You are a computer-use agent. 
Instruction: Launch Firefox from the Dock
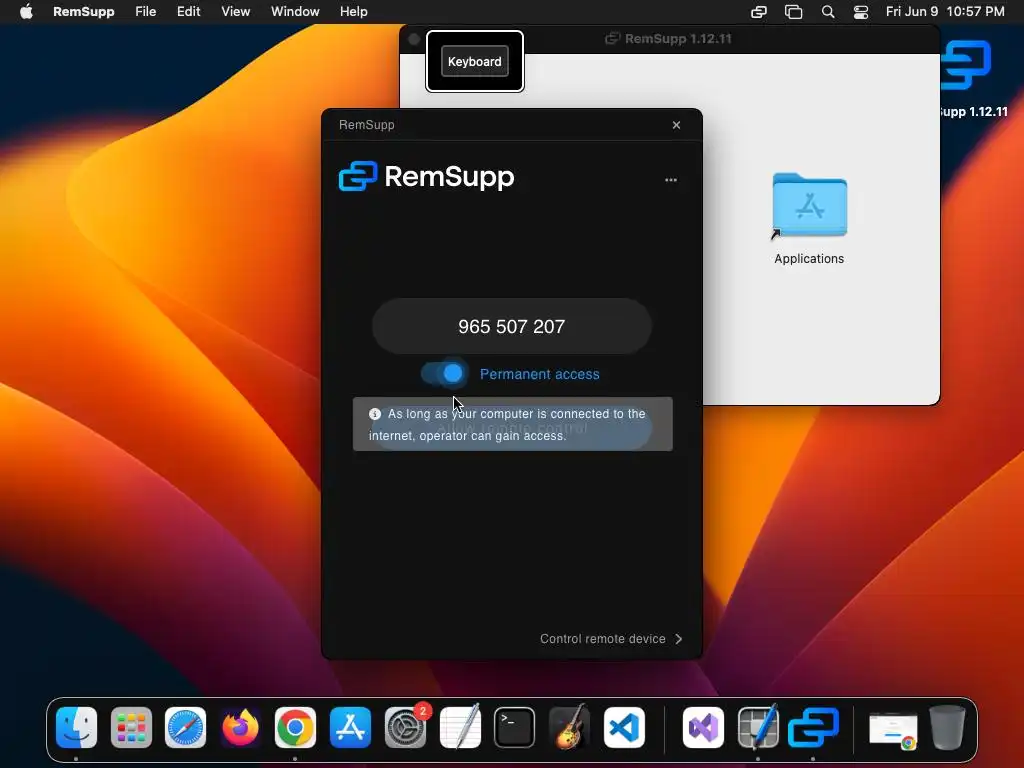click(240, 728)
